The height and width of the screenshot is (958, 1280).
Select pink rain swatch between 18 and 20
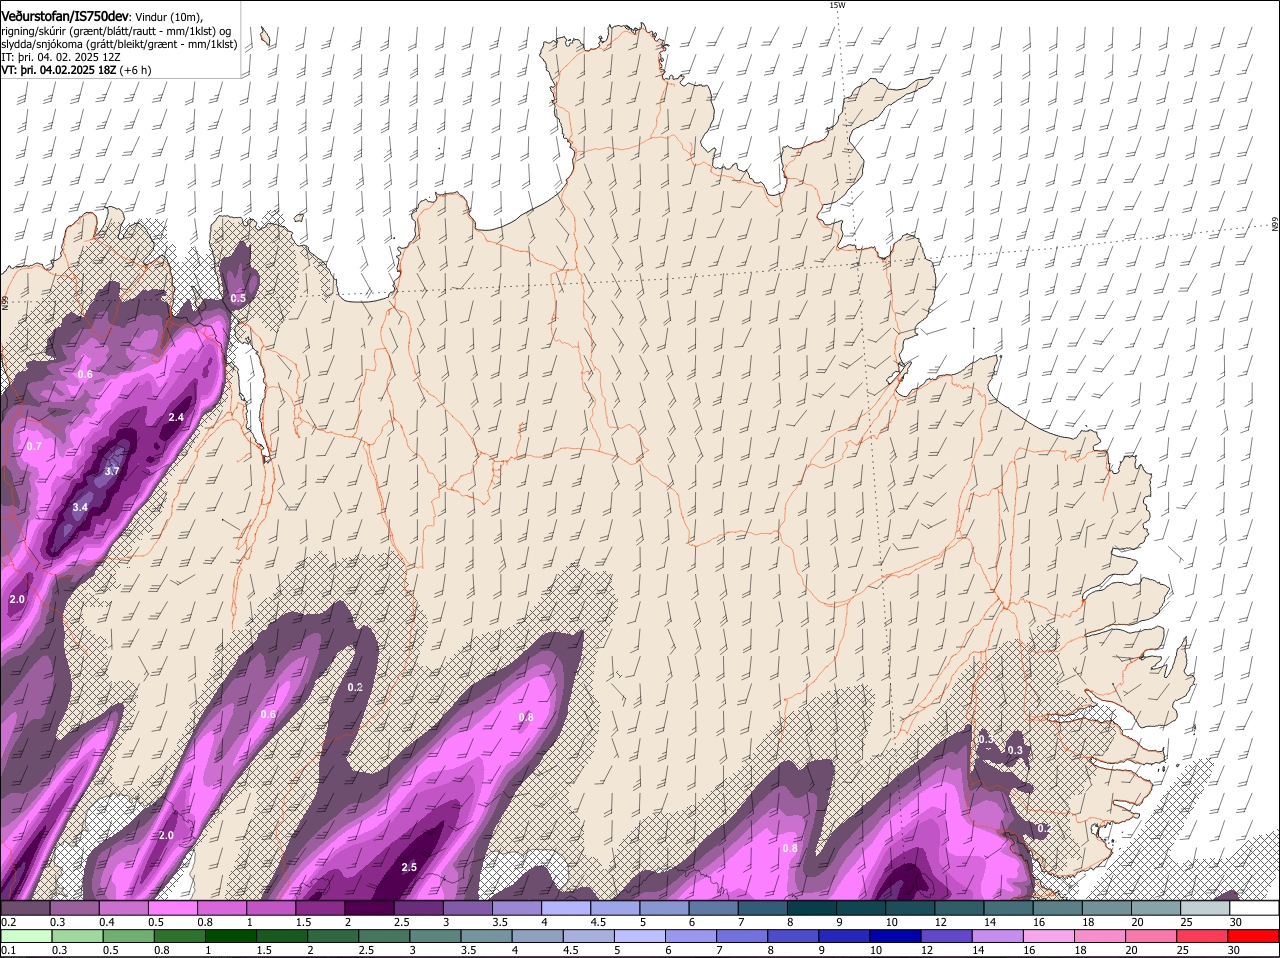1098,936
